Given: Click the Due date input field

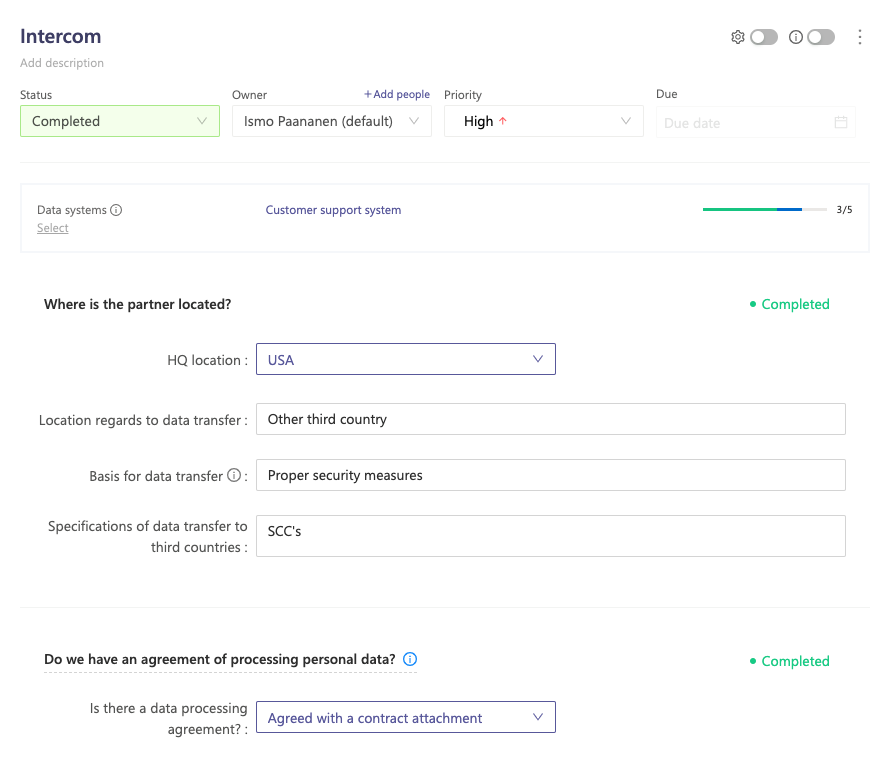Looking at the screenshot, I should coord(756,122).
